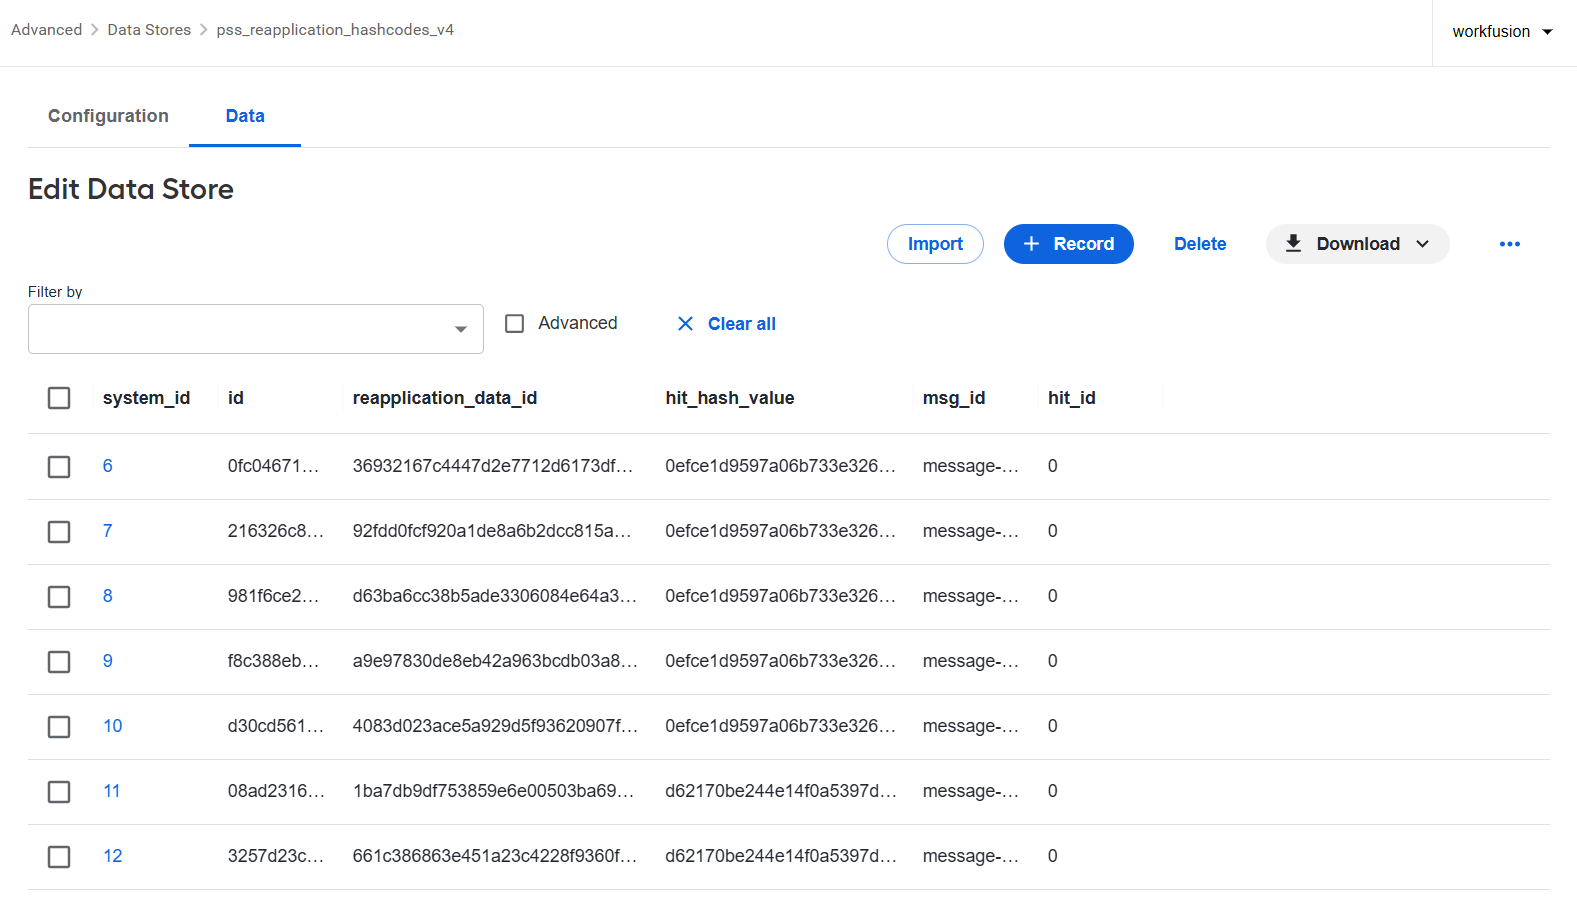Click cell a9e97830de8eb42a963bcdb03a8…
This screenshot has height=909, width=1577.
point(495,661)
